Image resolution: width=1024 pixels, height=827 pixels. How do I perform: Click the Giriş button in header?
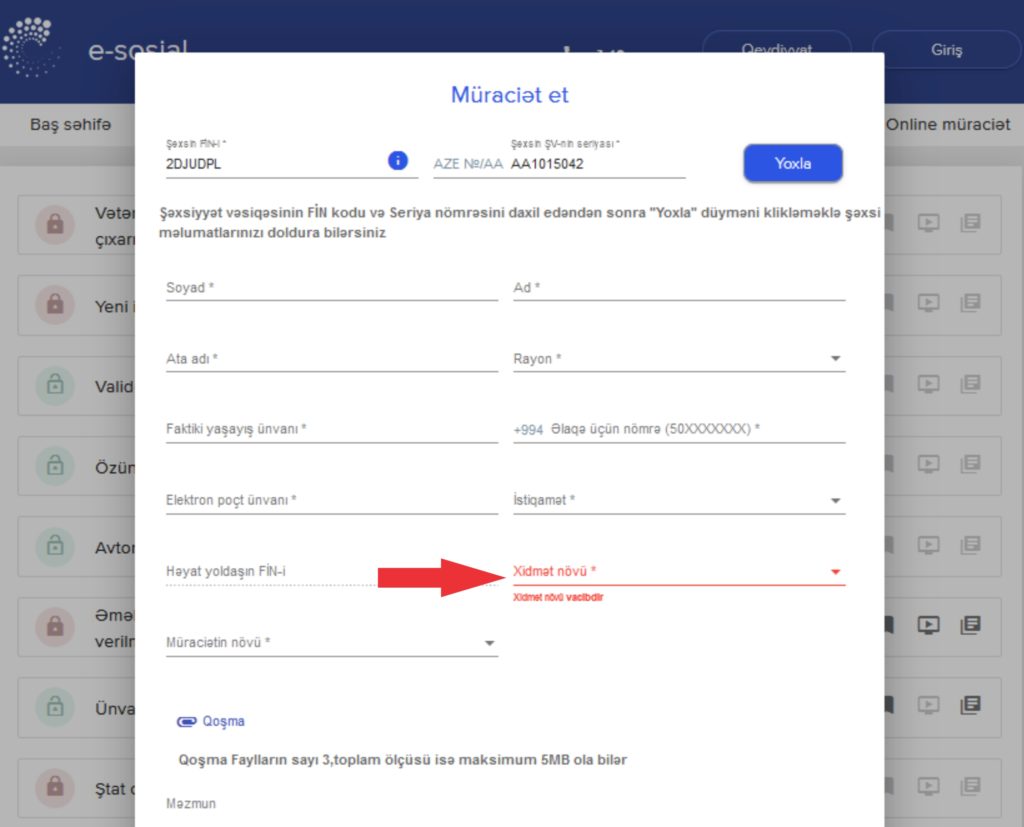pos(946,50)
